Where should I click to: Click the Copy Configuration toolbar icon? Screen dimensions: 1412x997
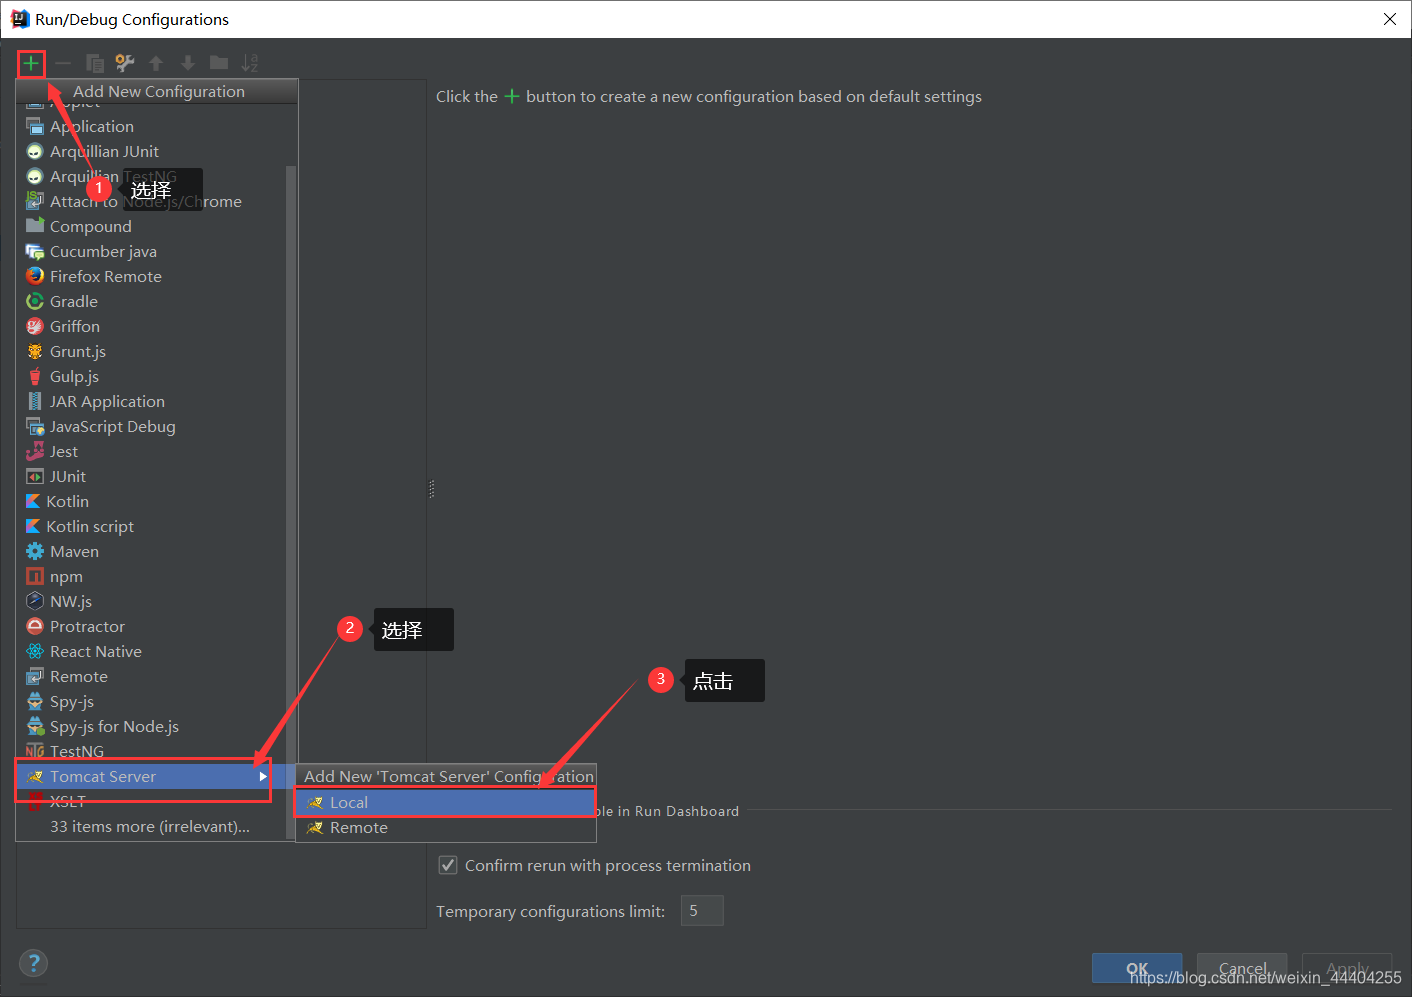(x=95, y=64)
